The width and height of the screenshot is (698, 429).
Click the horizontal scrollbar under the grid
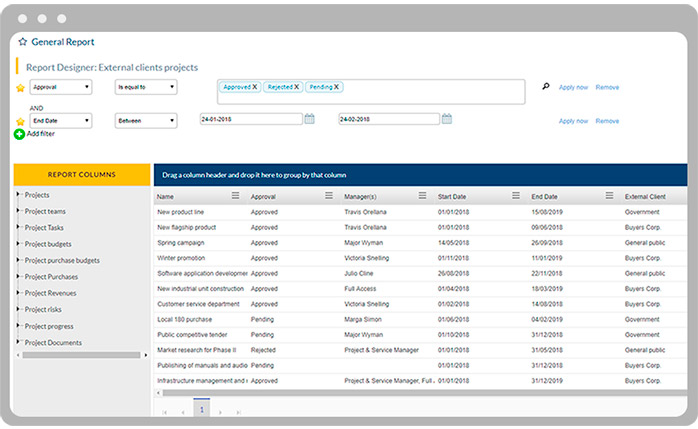coord(300,393)
